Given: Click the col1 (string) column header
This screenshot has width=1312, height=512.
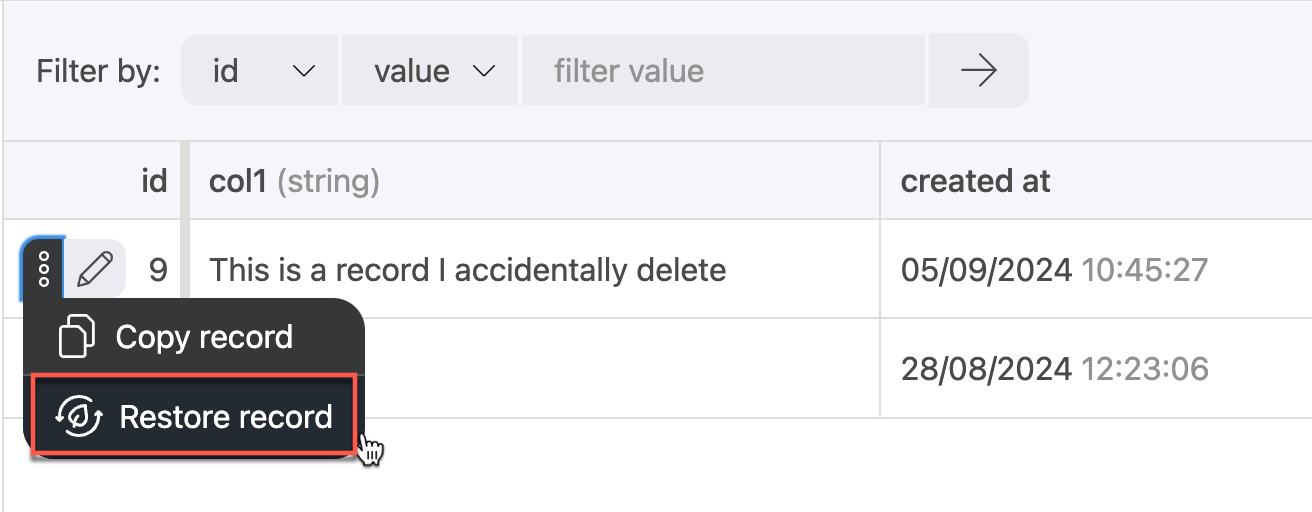Looking at the screenshot, I should pyautogui.click(x=294, y=181).
